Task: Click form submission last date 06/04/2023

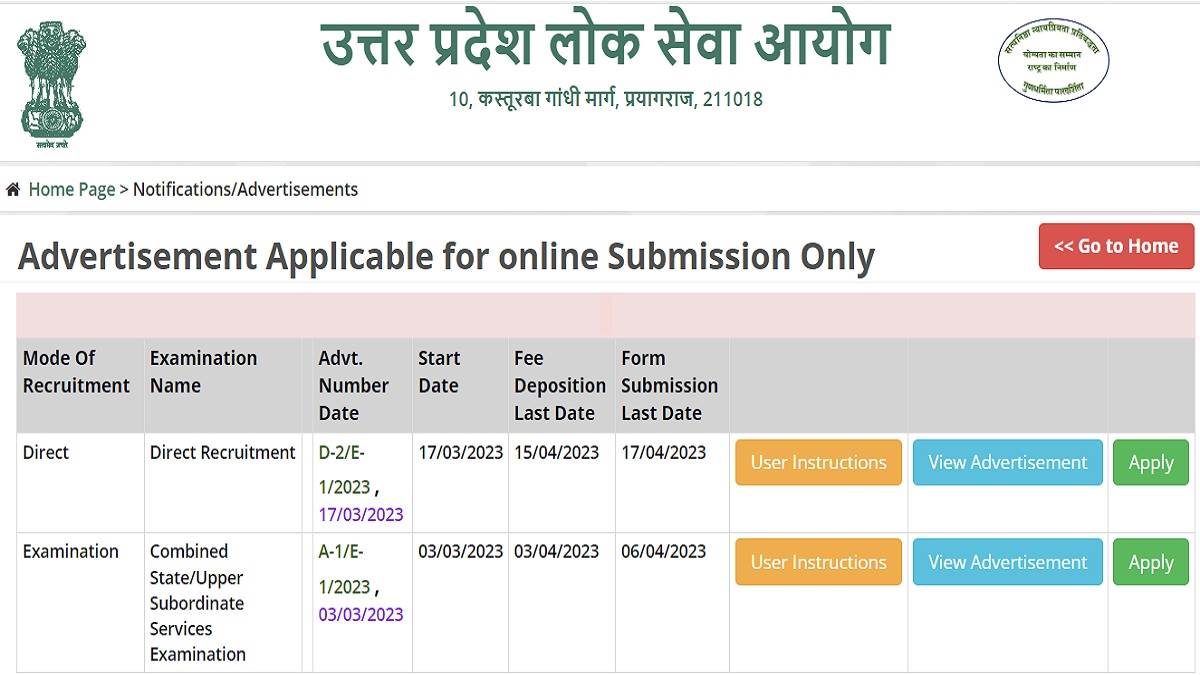Action: coord(663,551)
